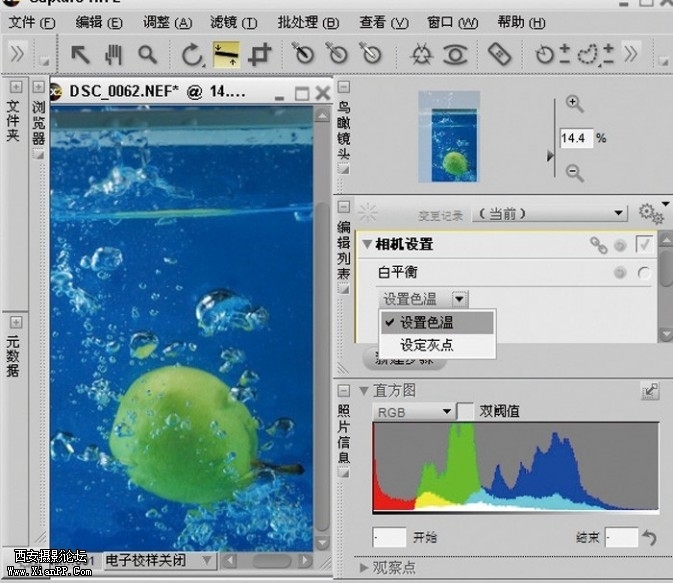Click the edit list scrollbar down arrow
673x583 pixels.
[666, 333]
